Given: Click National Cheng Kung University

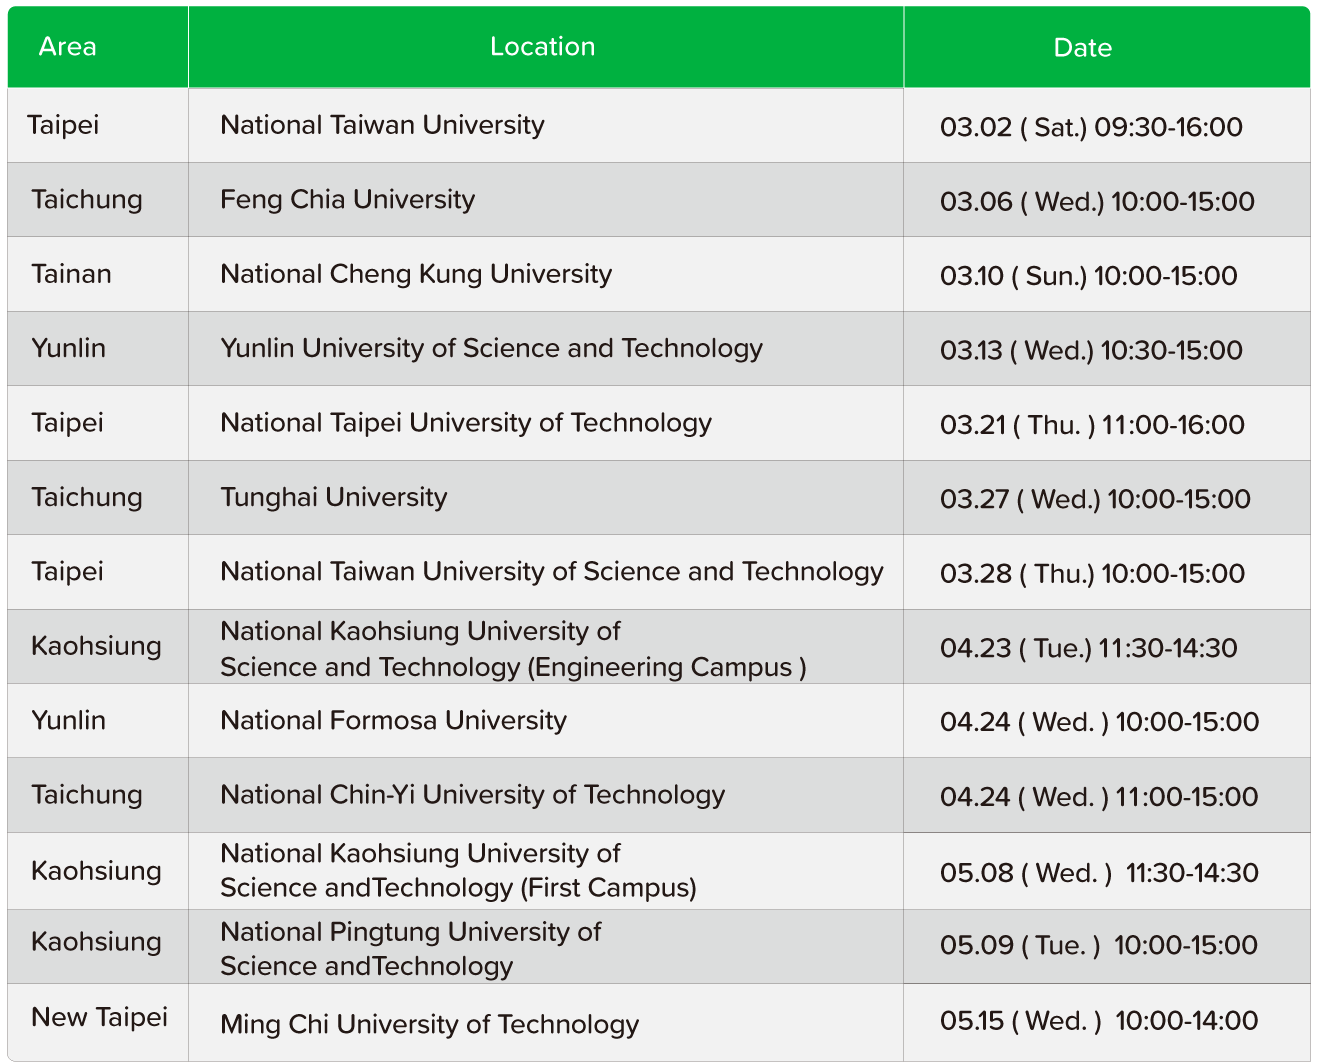Looking at the screenshot, I should point(416,274).
